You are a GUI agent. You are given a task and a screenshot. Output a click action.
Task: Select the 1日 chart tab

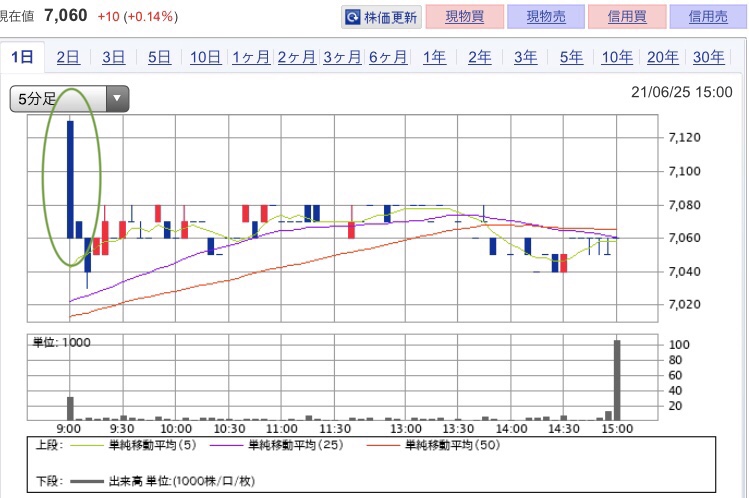22,57
